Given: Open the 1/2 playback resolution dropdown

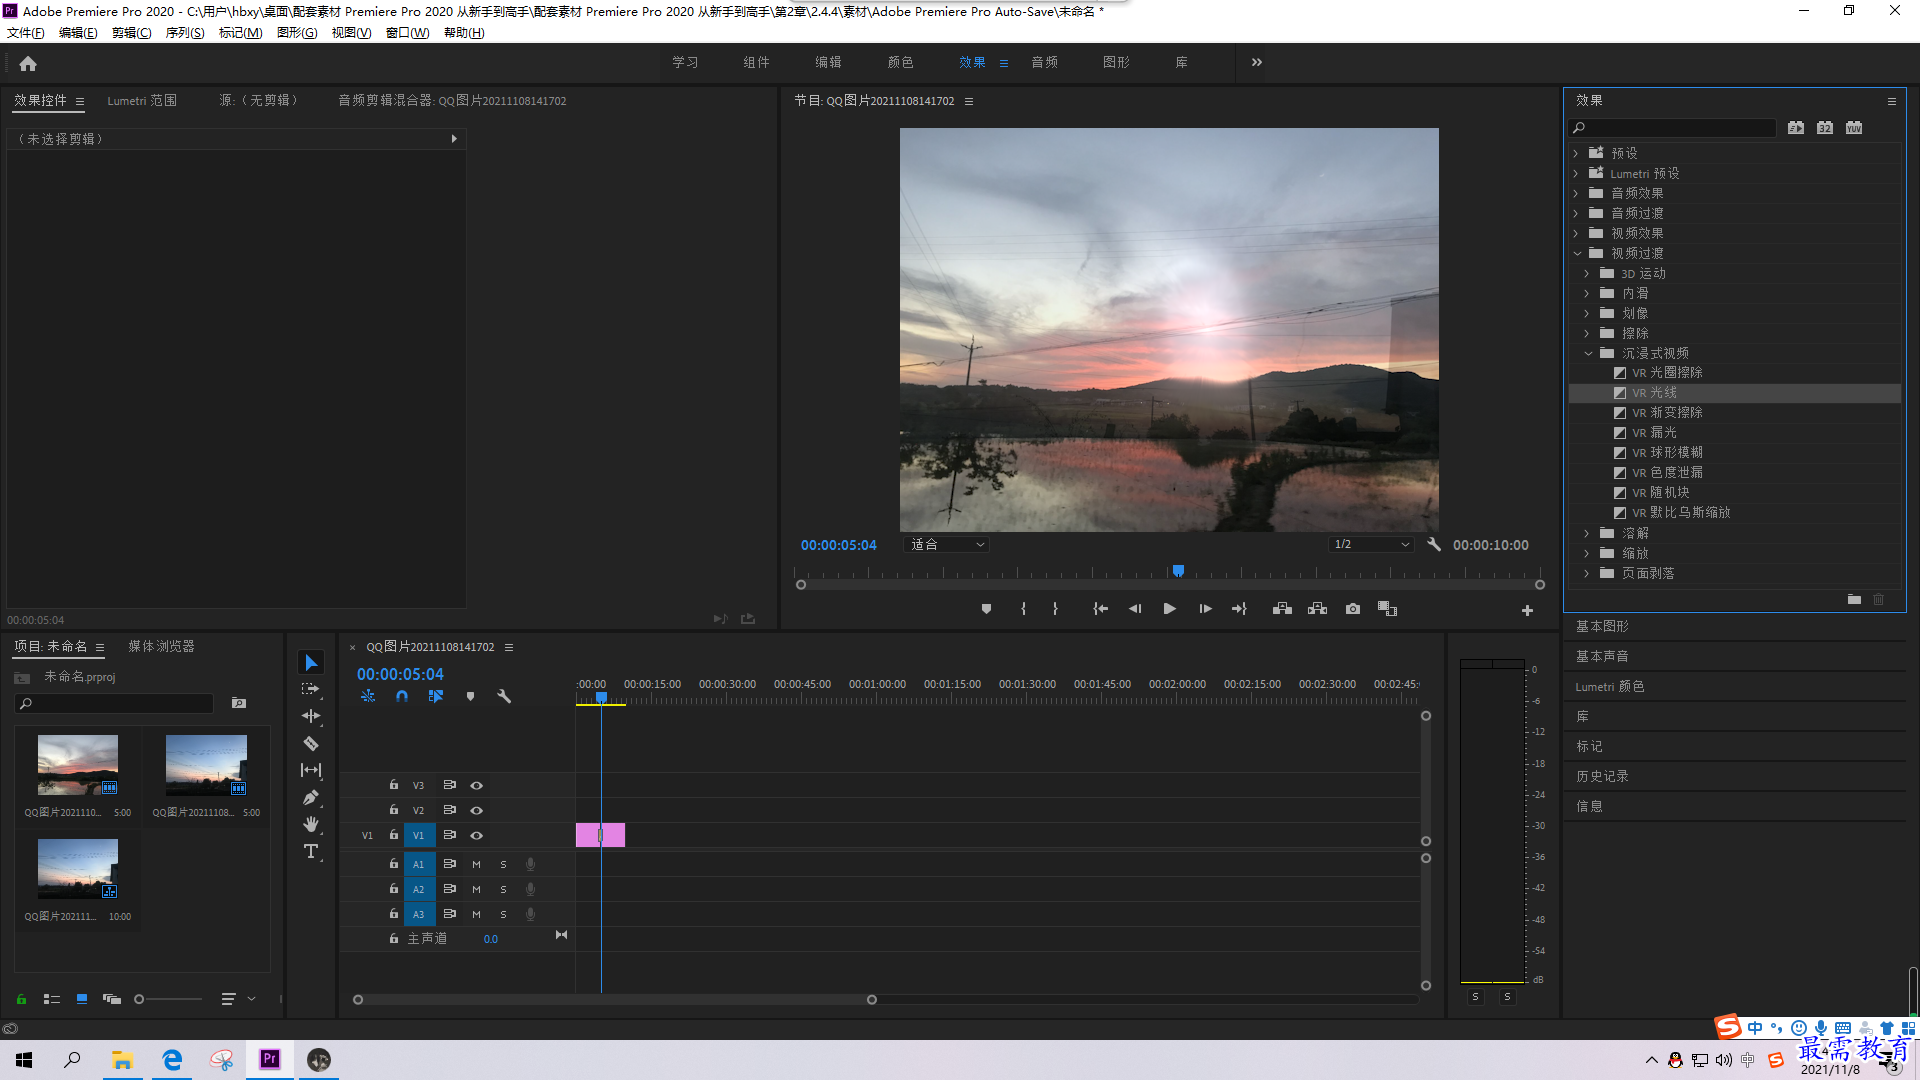Looking at the screenshot, I should (x=1371, y=545).
